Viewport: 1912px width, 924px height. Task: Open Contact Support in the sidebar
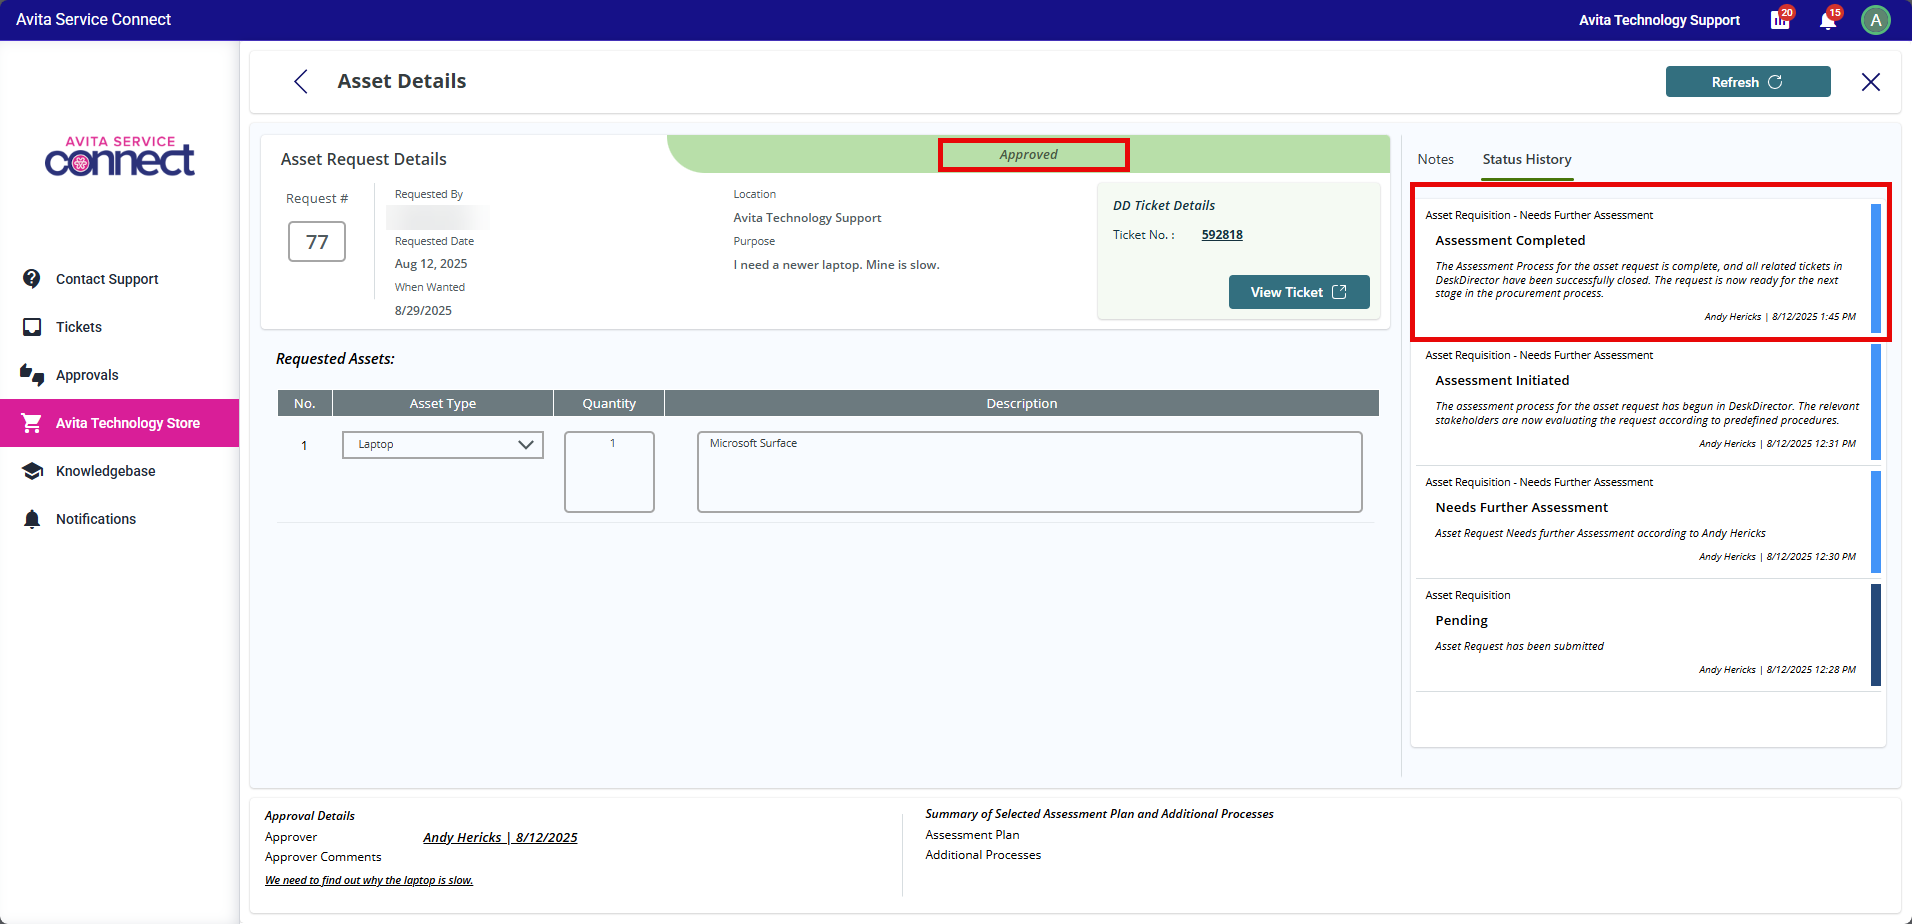(120, 279)
